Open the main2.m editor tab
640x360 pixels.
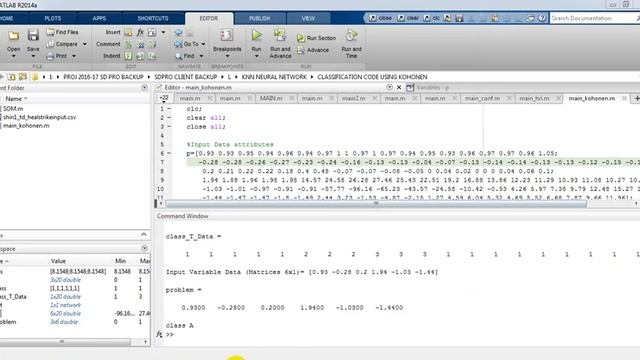click(353, 98)
